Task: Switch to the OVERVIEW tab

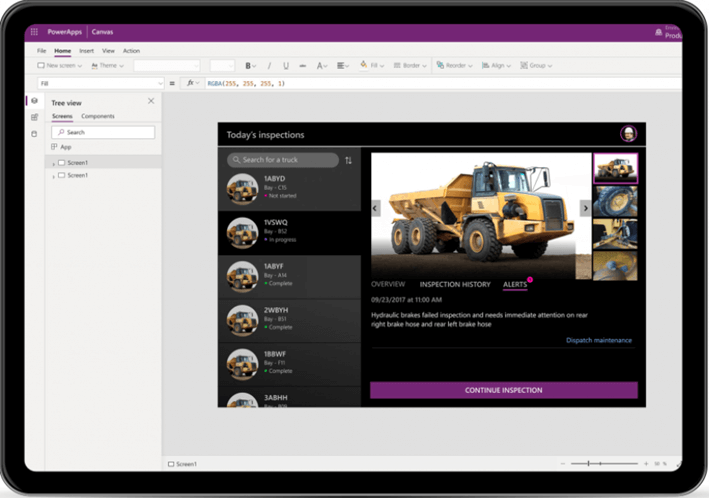Action: click(388, 285)
